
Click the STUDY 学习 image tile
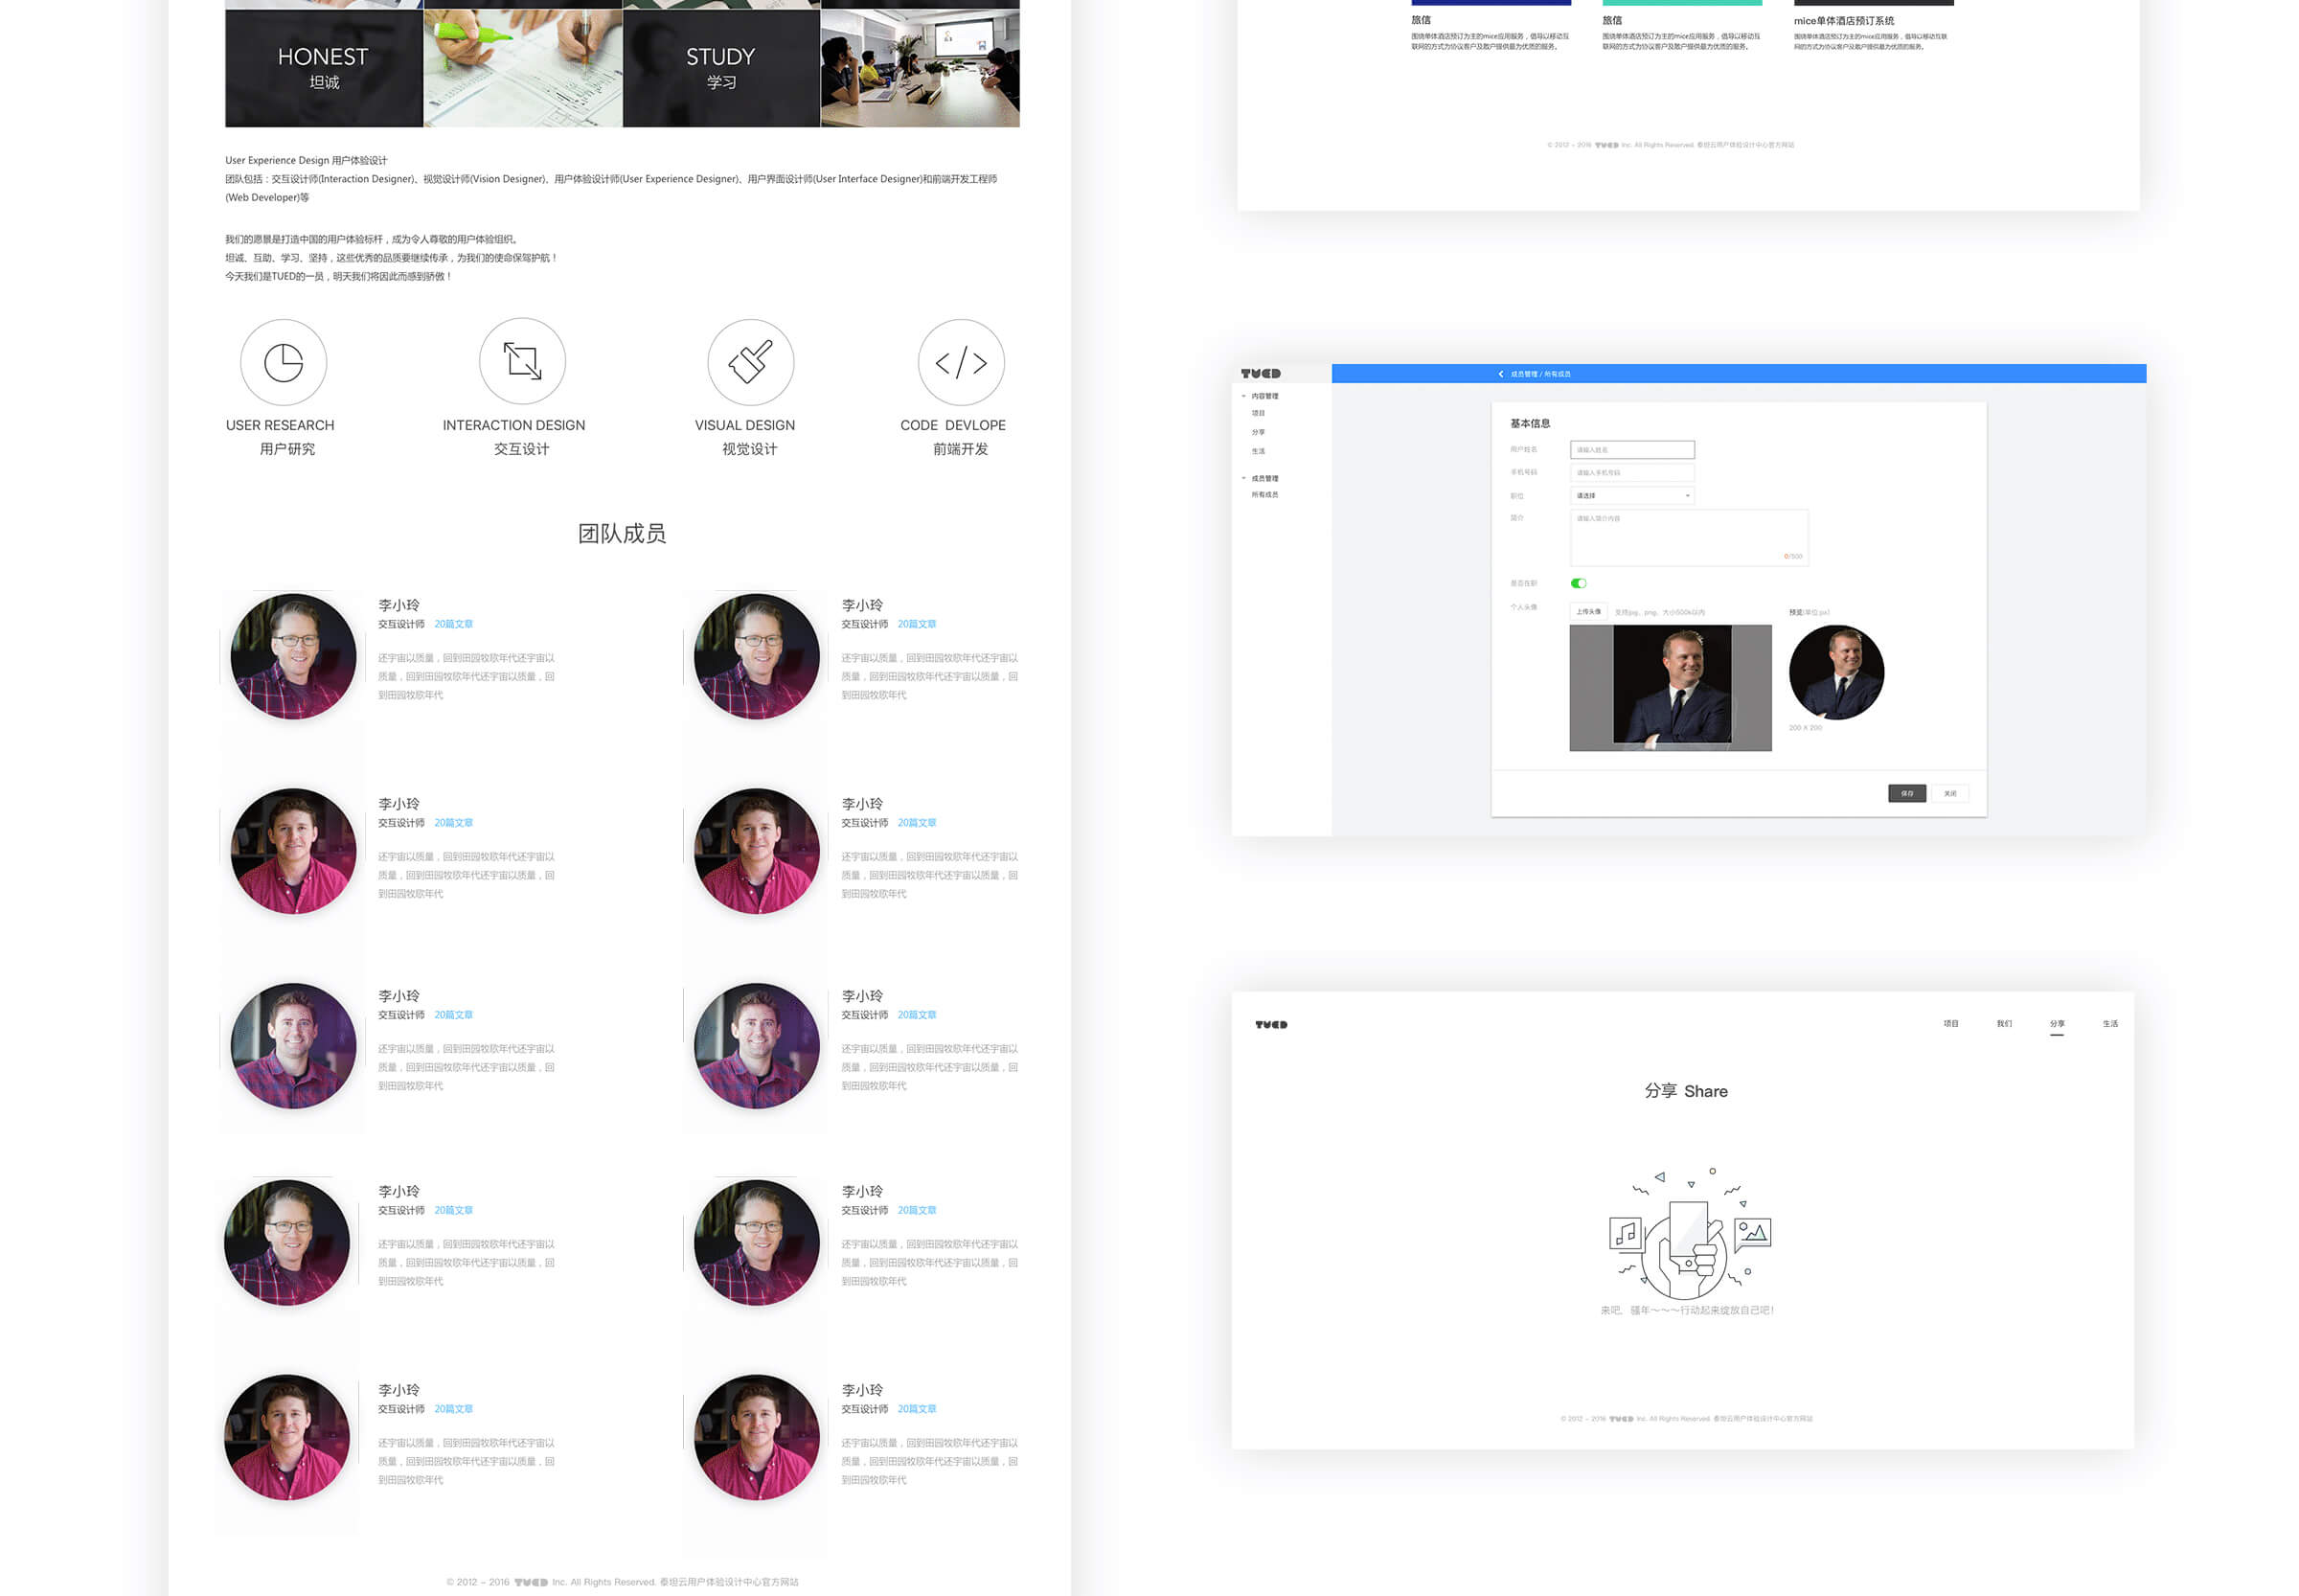click(x=720, y=68)
